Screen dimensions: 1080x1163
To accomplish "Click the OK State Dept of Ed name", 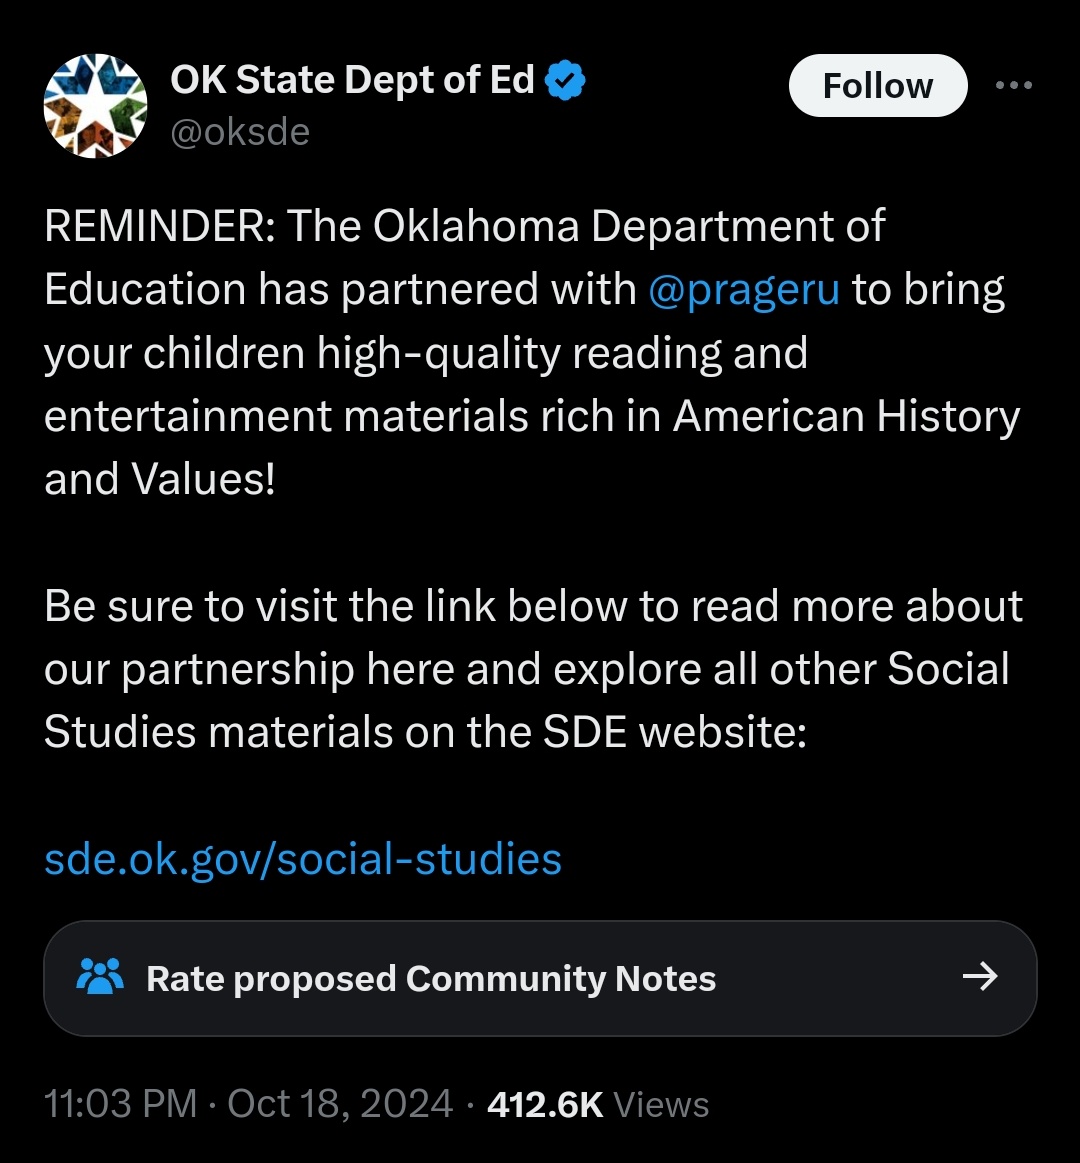I will (352, 79).
